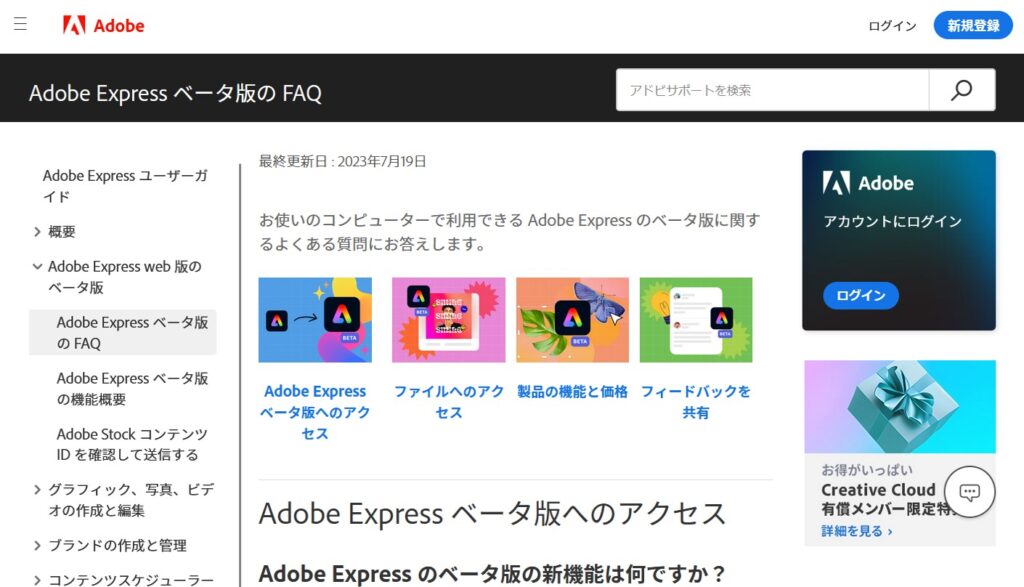Open Adobe Stock コンテンツ ID を確認して送信する item
Viewport: 1024px width, 587px height.
pos(132,444)
